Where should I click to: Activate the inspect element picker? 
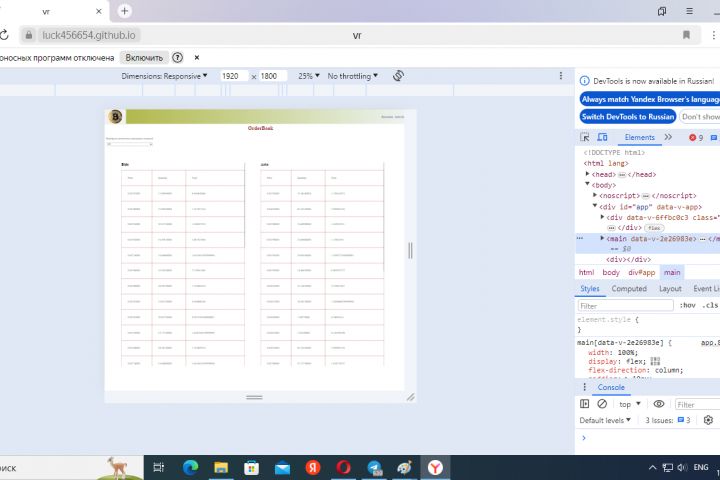585,137
